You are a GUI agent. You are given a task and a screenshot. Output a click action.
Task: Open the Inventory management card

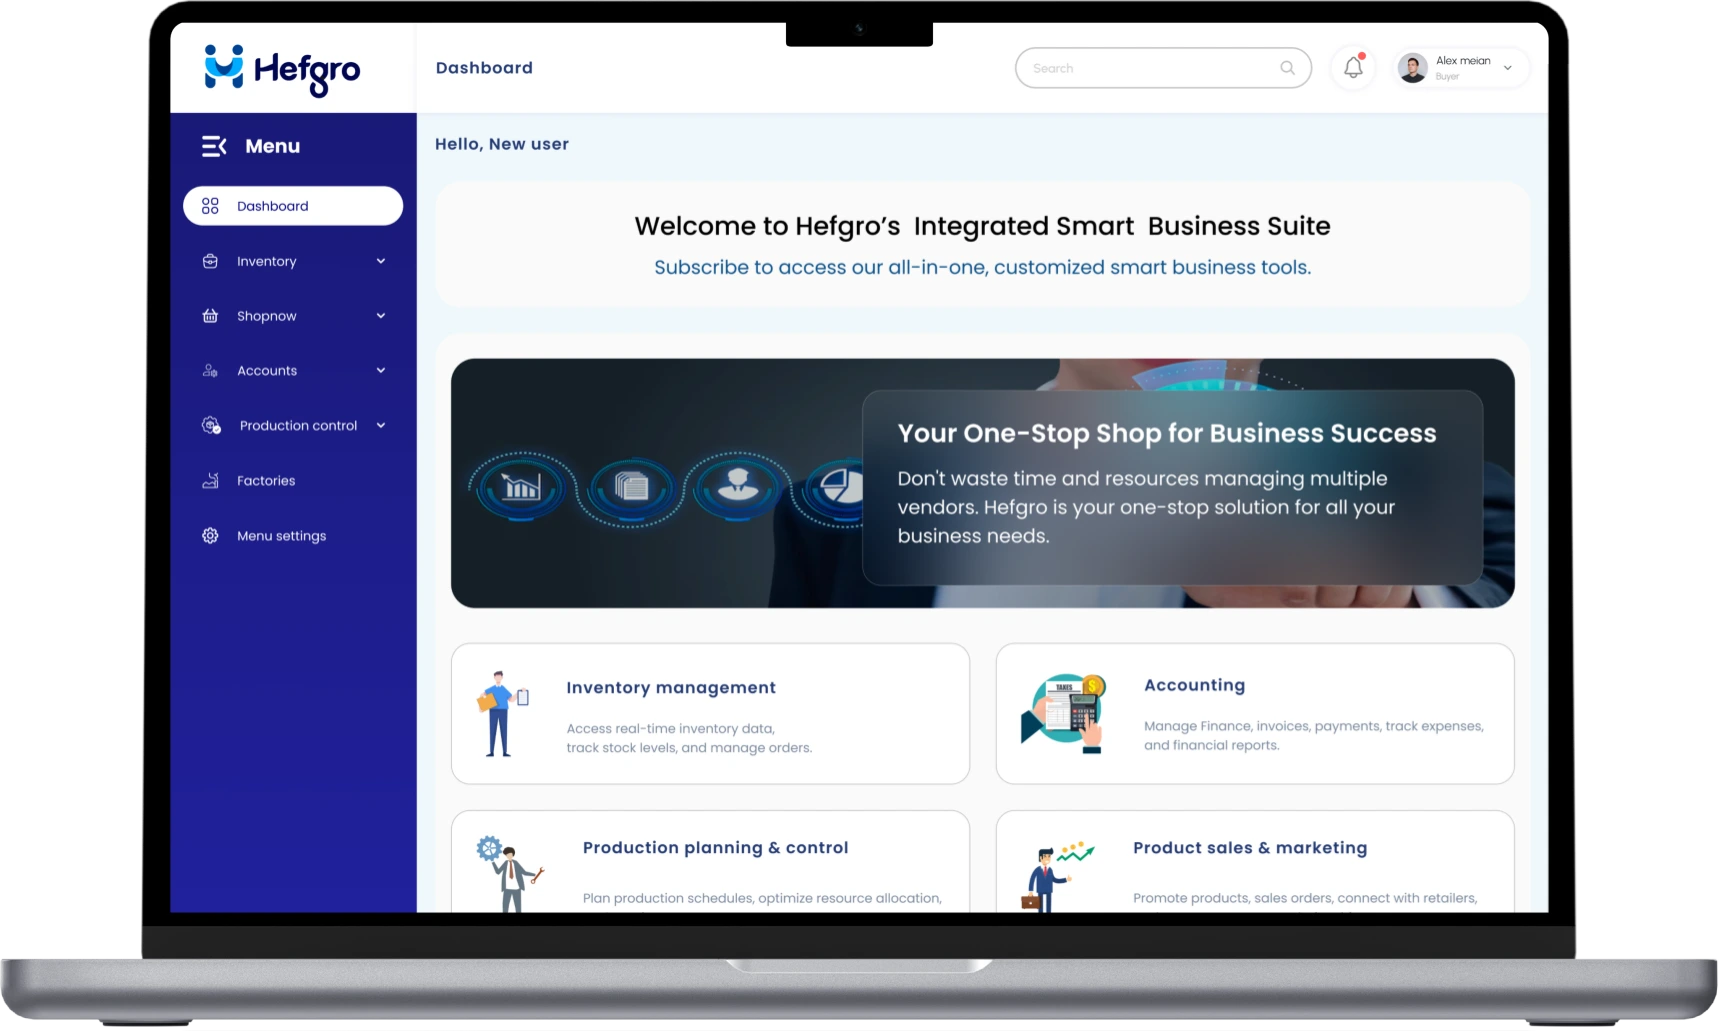coord(710,714)
